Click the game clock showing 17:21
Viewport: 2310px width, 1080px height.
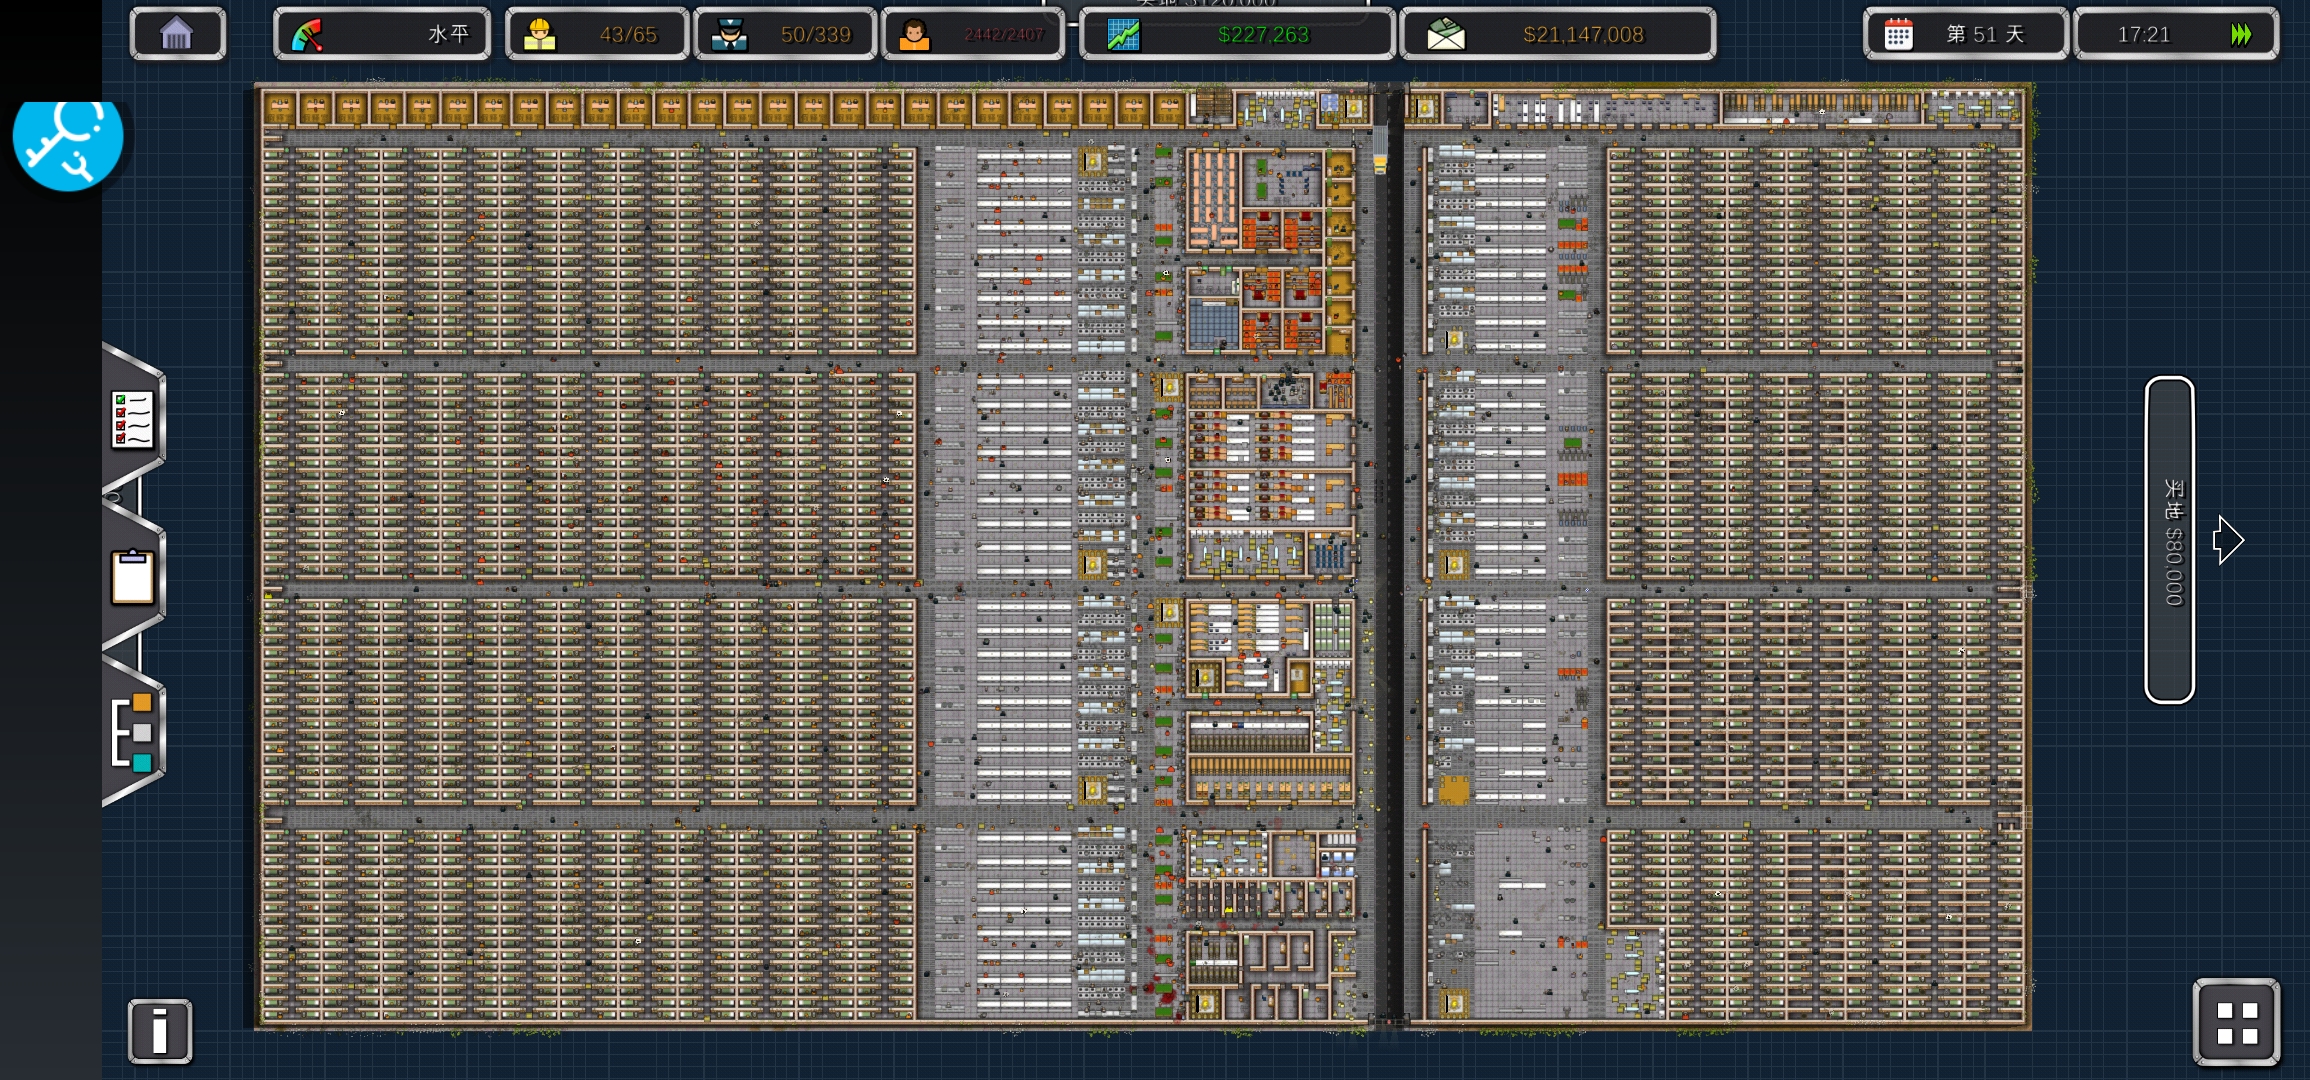[2145, 34]
